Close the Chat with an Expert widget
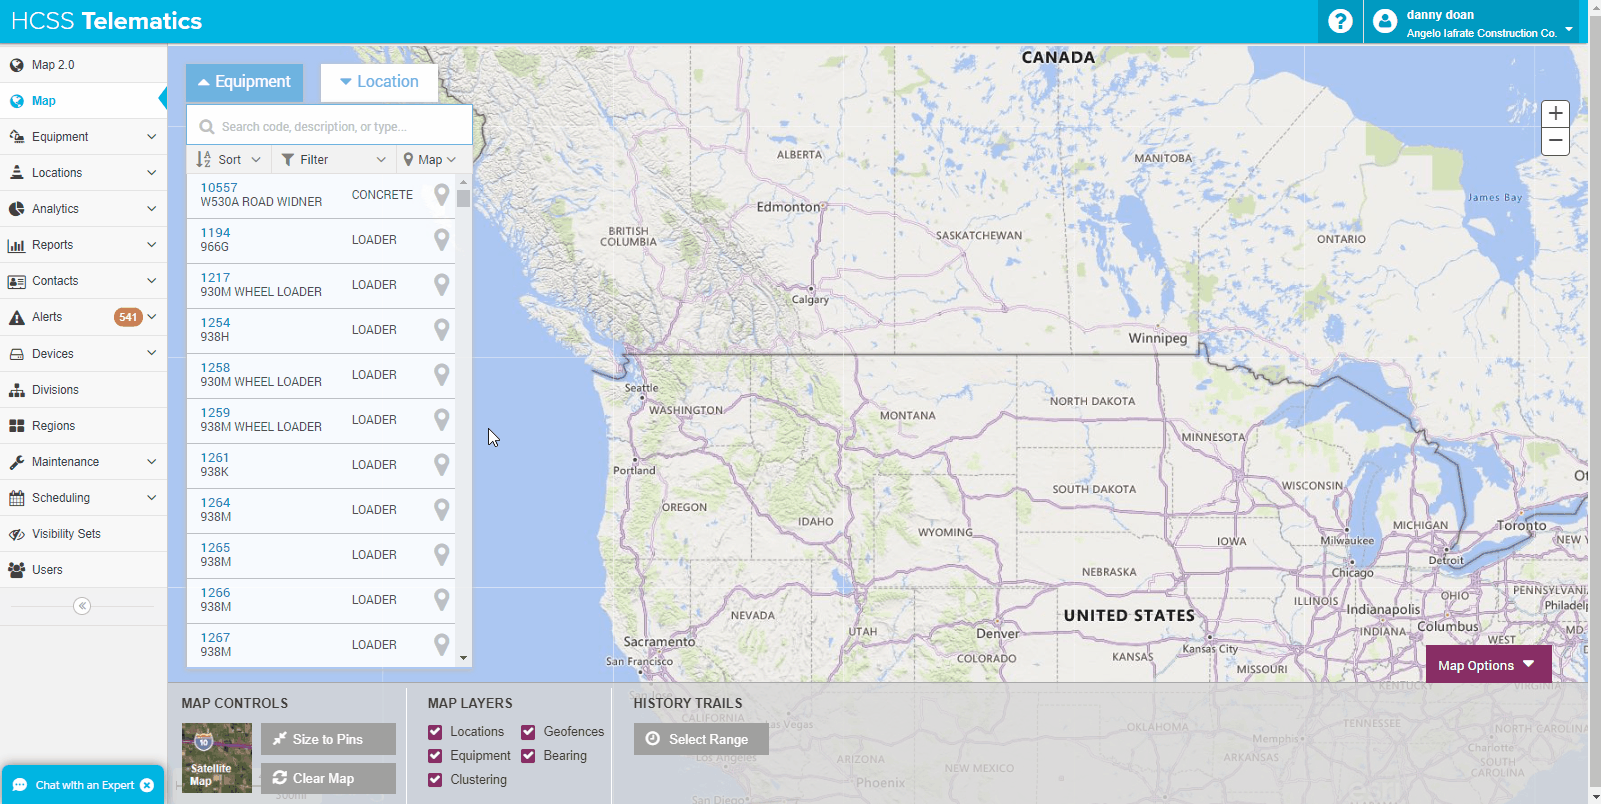The height and width of the screenshot is (804, 1601). tap(147, 785)
